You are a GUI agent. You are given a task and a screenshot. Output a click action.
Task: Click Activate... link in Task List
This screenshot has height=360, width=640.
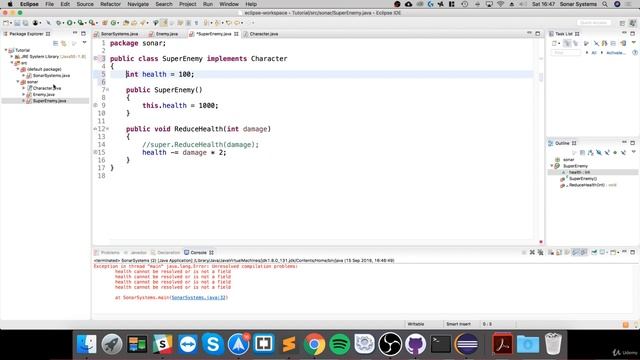(x=616, y=53)
